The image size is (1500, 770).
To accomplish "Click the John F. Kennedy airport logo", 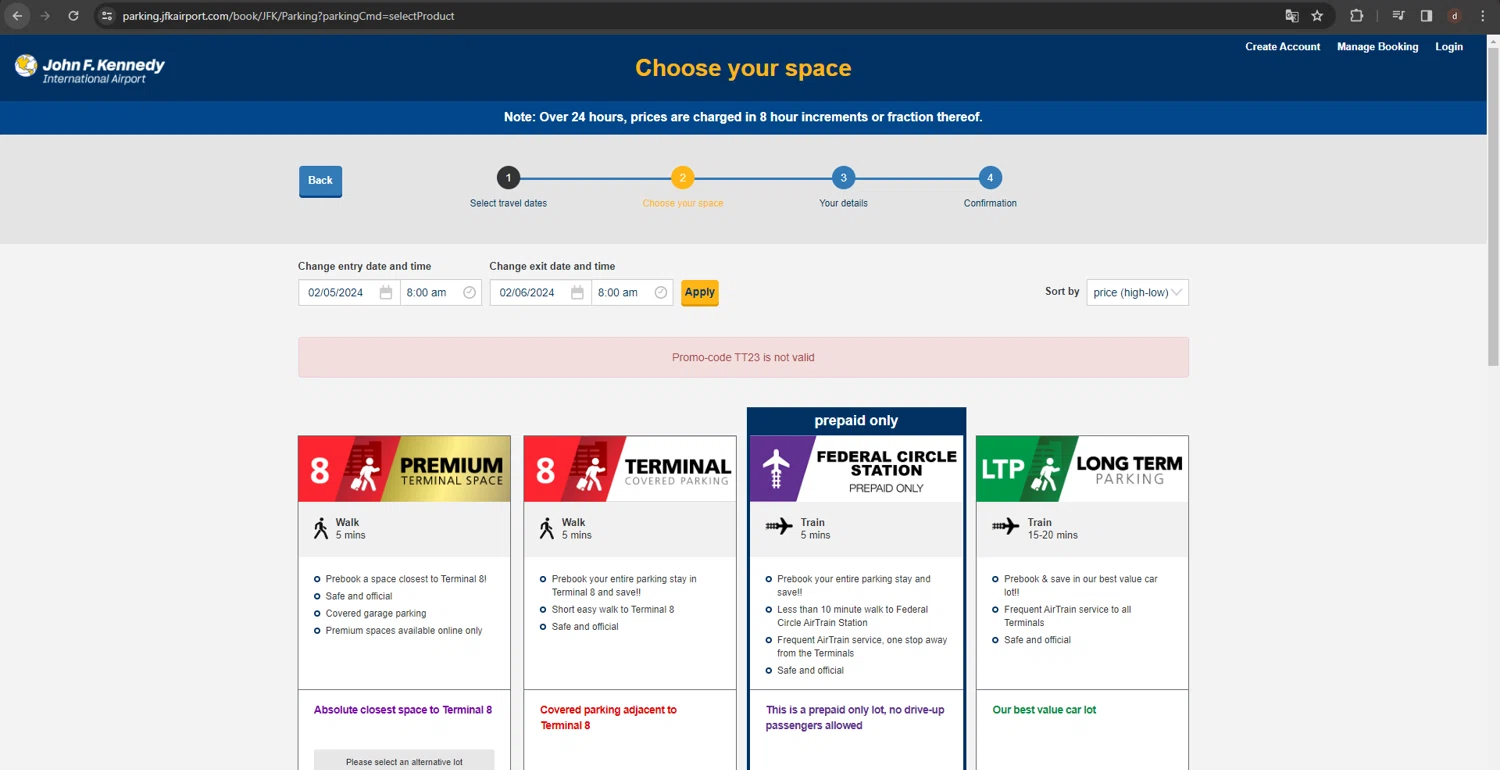I will point(90,69).
